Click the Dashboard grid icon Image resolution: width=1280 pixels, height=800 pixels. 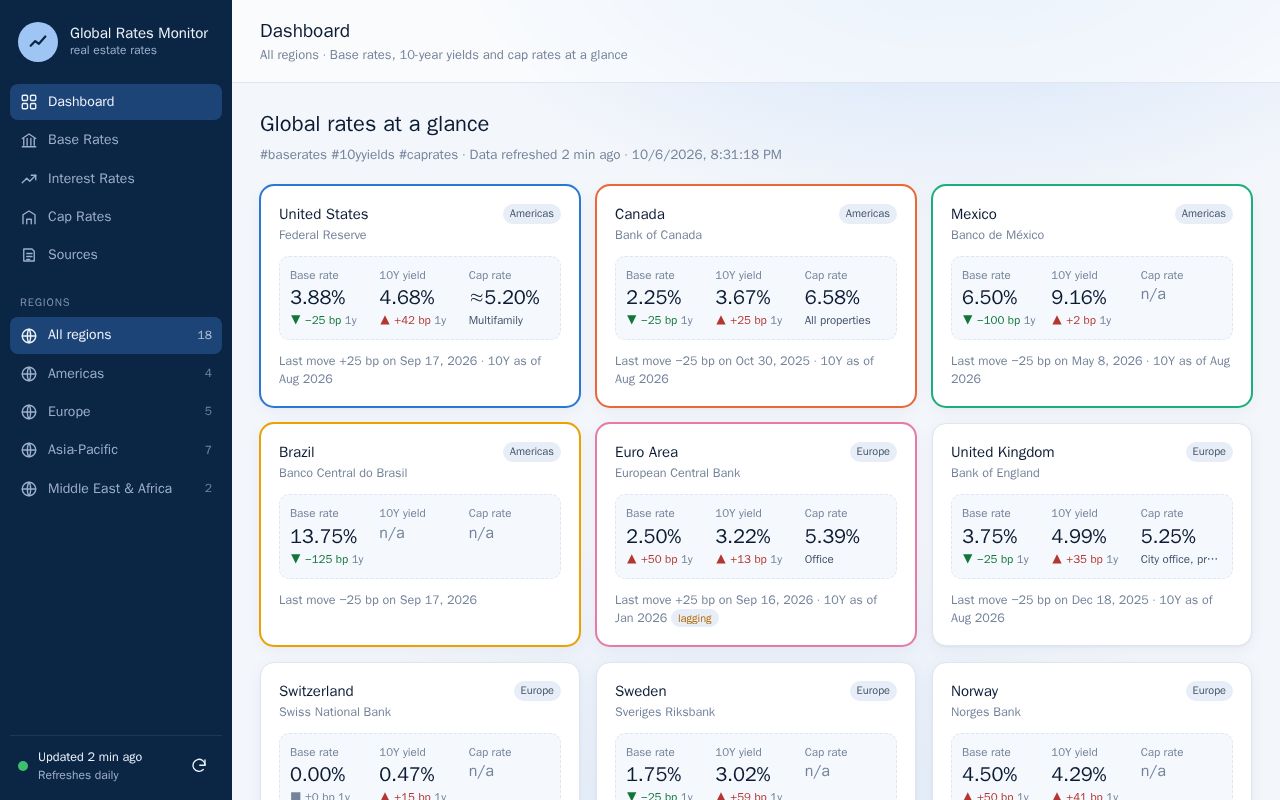(29, 102)
